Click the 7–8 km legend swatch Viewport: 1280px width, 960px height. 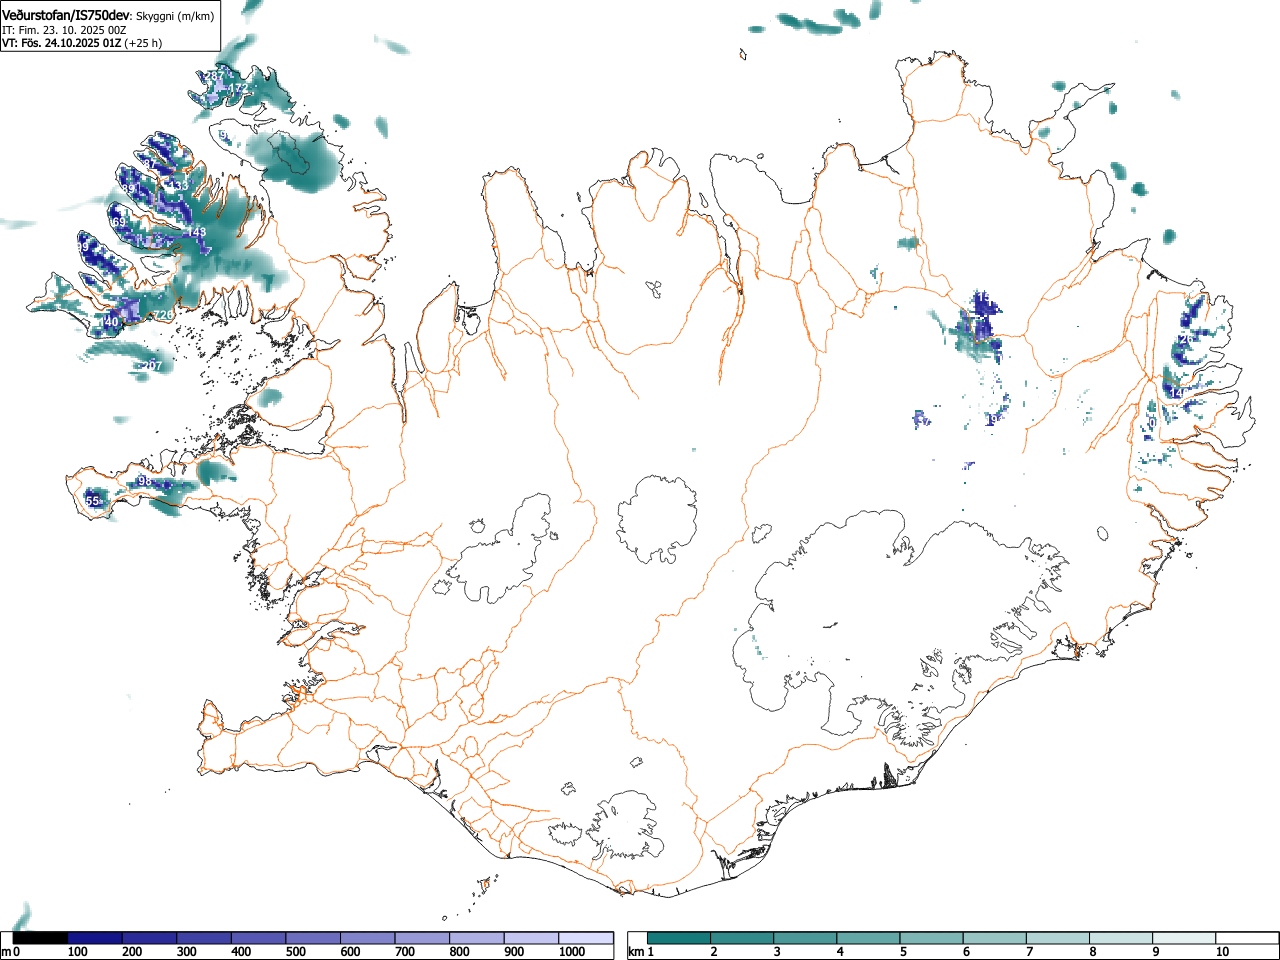1057,938
